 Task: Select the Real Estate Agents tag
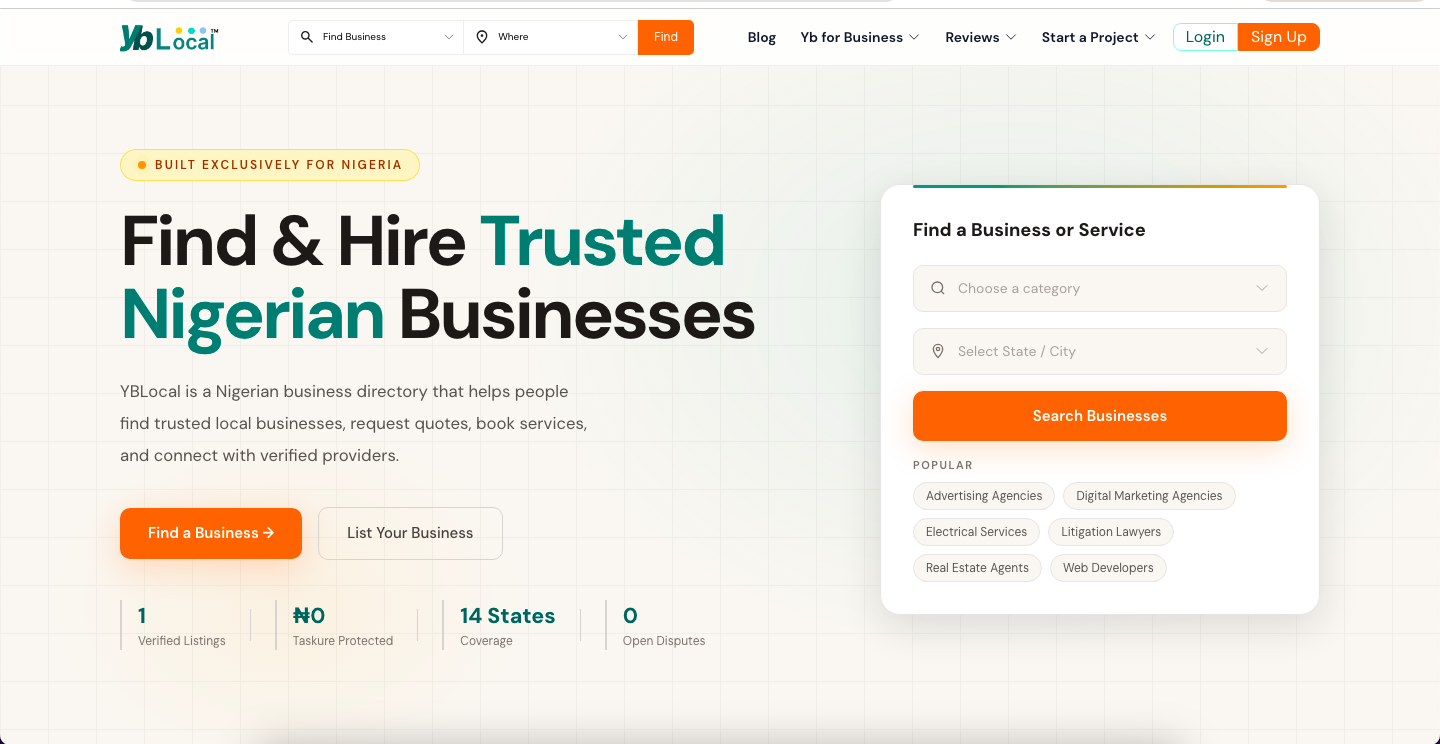[977, 568]
